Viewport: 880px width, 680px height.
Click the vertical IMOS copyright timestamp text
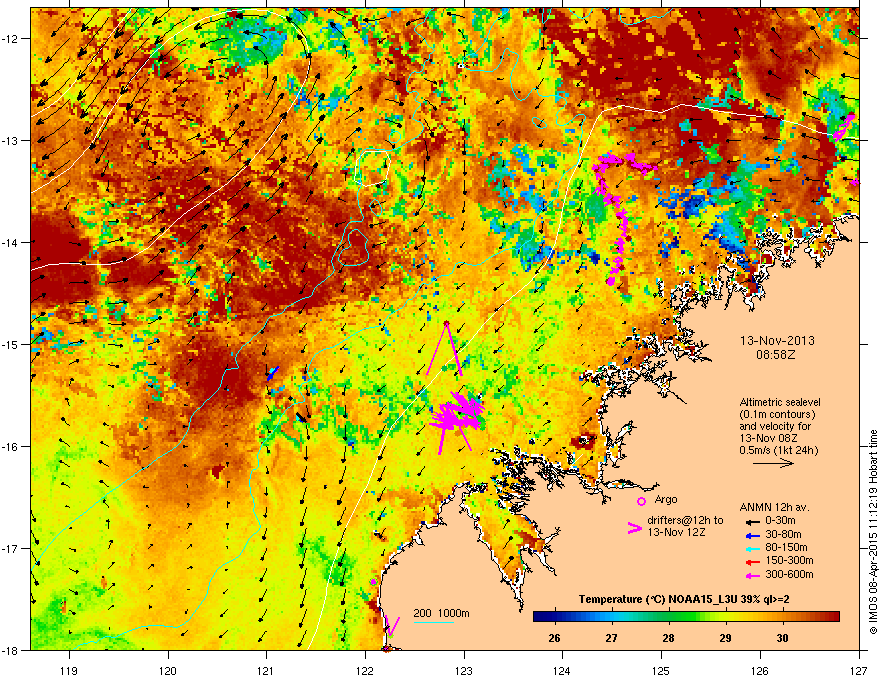coord(873,532)
